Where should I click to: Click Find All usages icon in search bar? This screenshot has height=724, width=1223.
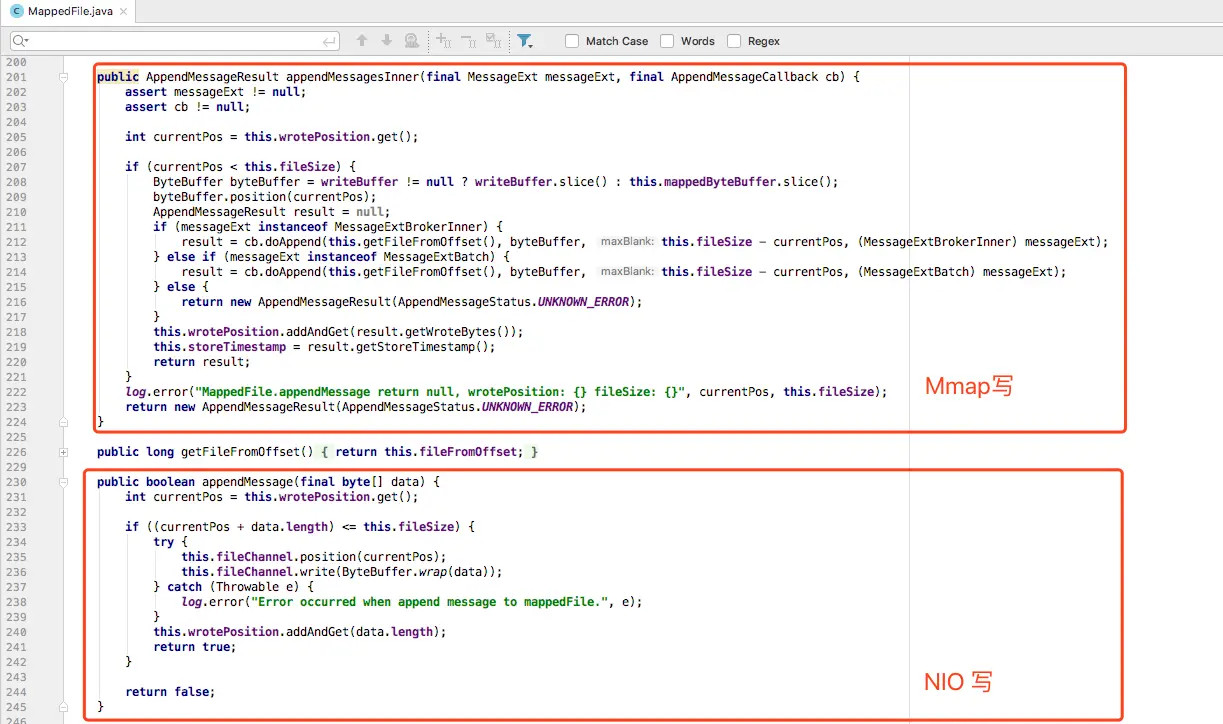(x=412, y=41)
